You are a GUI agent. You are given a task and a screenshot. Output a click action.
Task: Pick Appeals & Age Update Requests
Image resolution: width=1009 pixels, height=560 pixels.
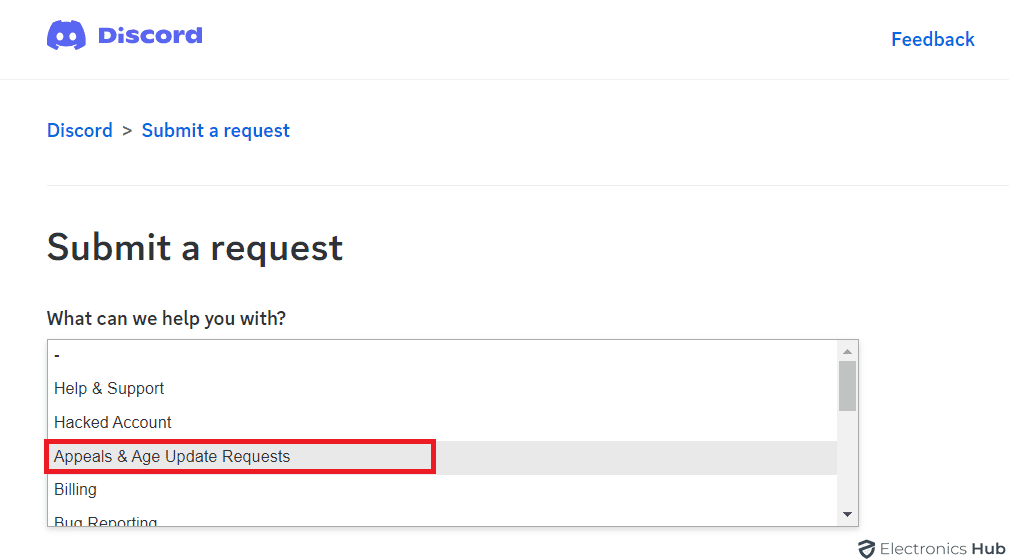(172, 456)
